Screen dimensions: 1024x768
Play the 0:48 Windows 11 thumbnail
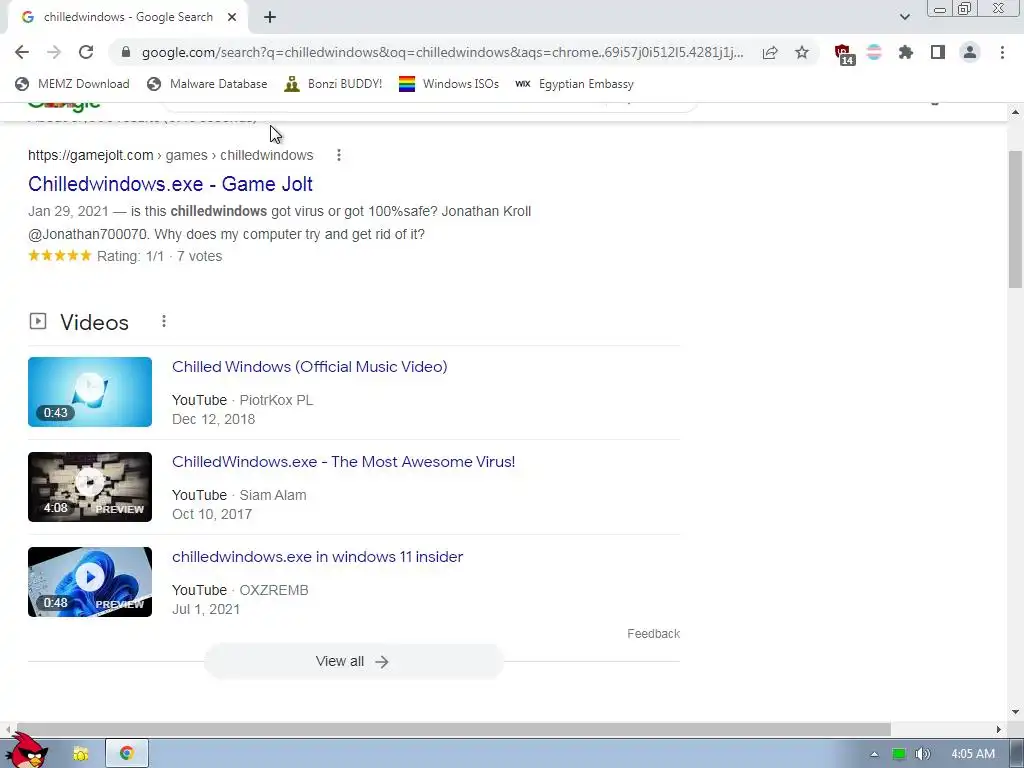(90, 582)
